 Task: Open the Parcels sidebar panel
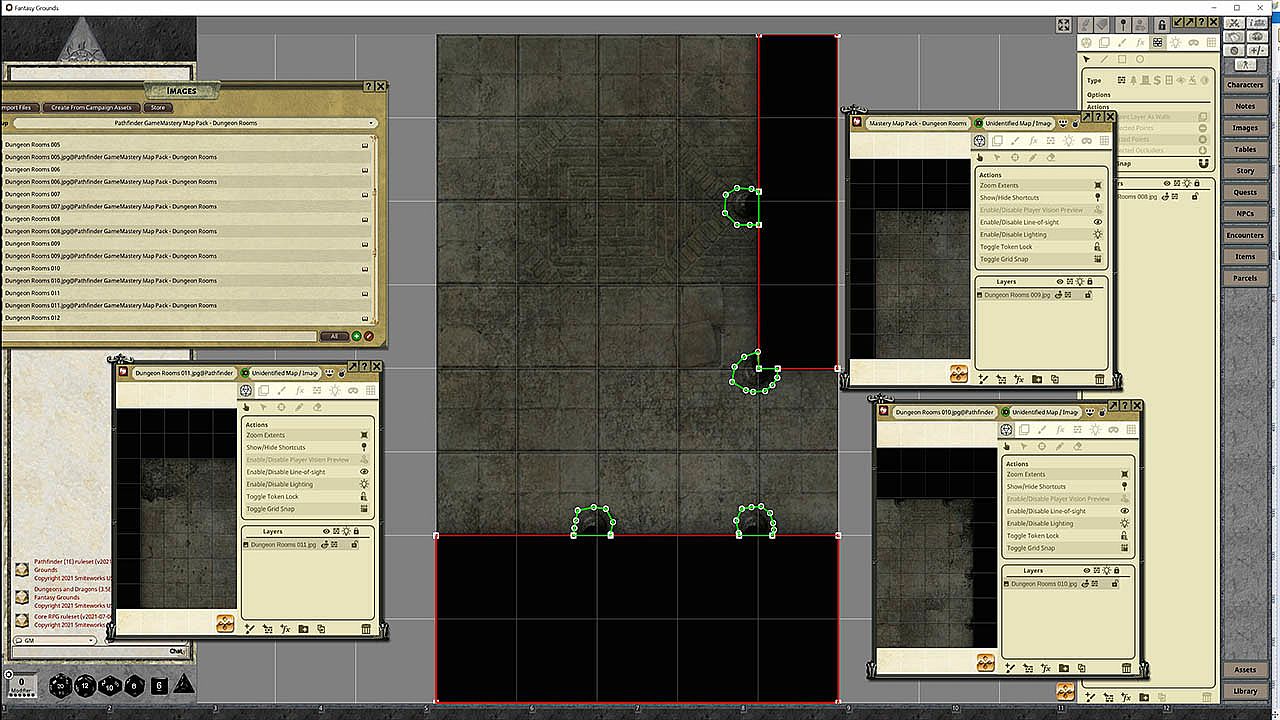(x=1245, y=278)
